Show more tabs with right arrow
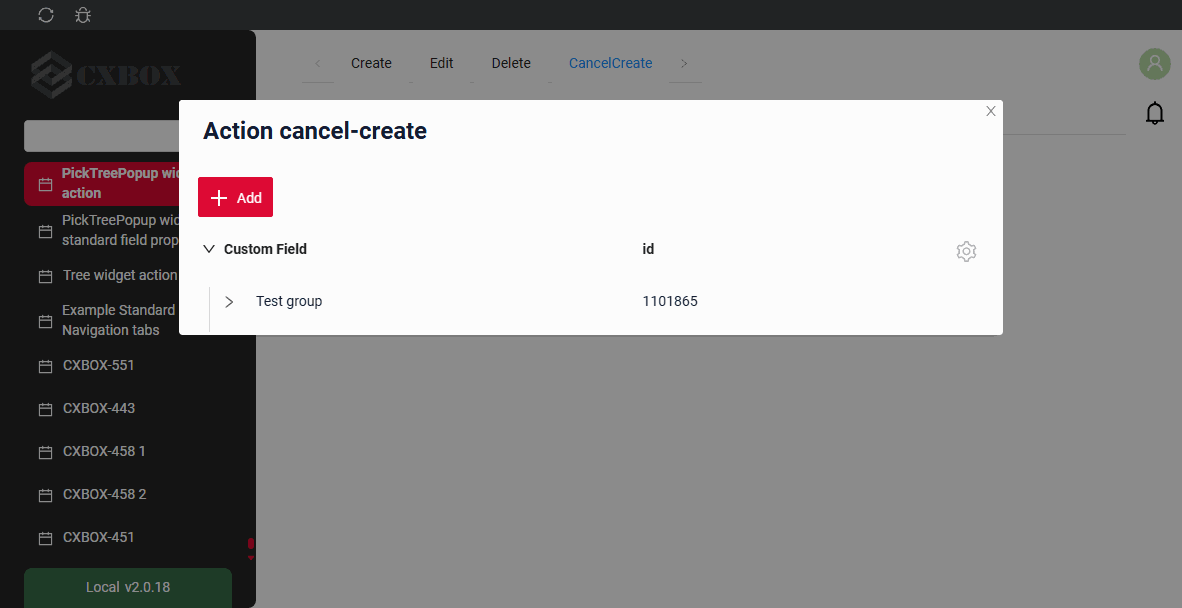1182x608 pixels. point(684,63)
